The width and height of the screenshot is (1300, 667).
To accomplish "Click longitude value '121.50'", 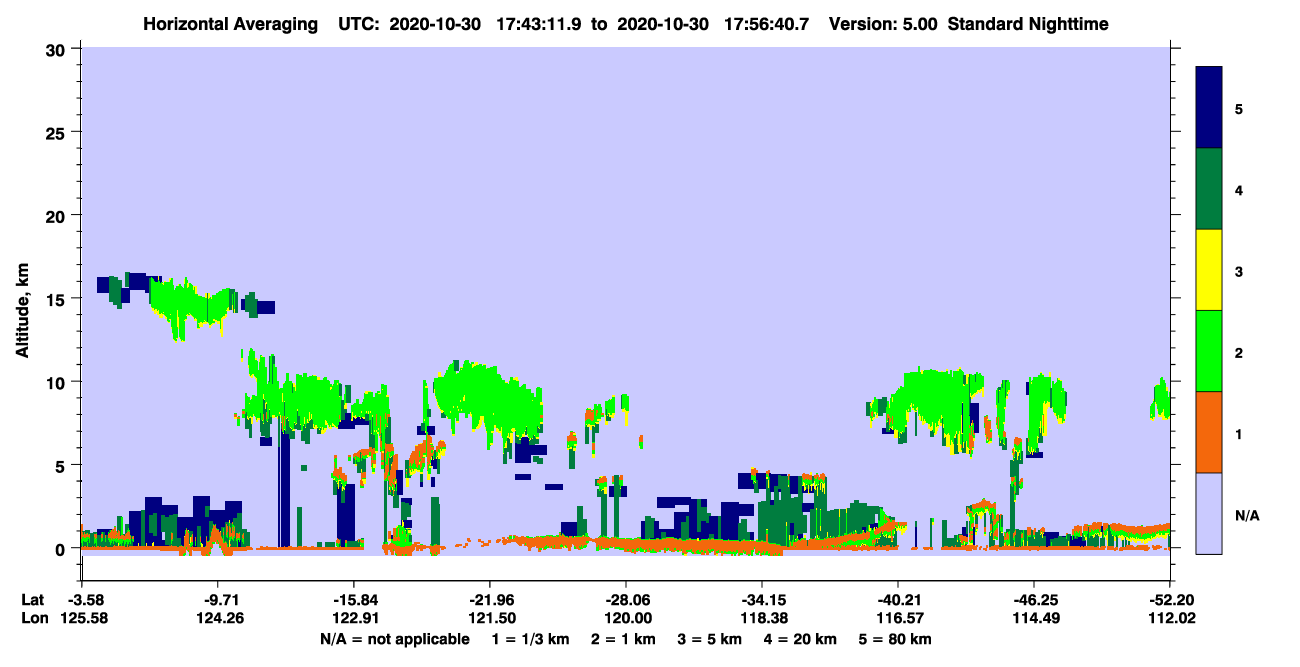I will 490,619.
